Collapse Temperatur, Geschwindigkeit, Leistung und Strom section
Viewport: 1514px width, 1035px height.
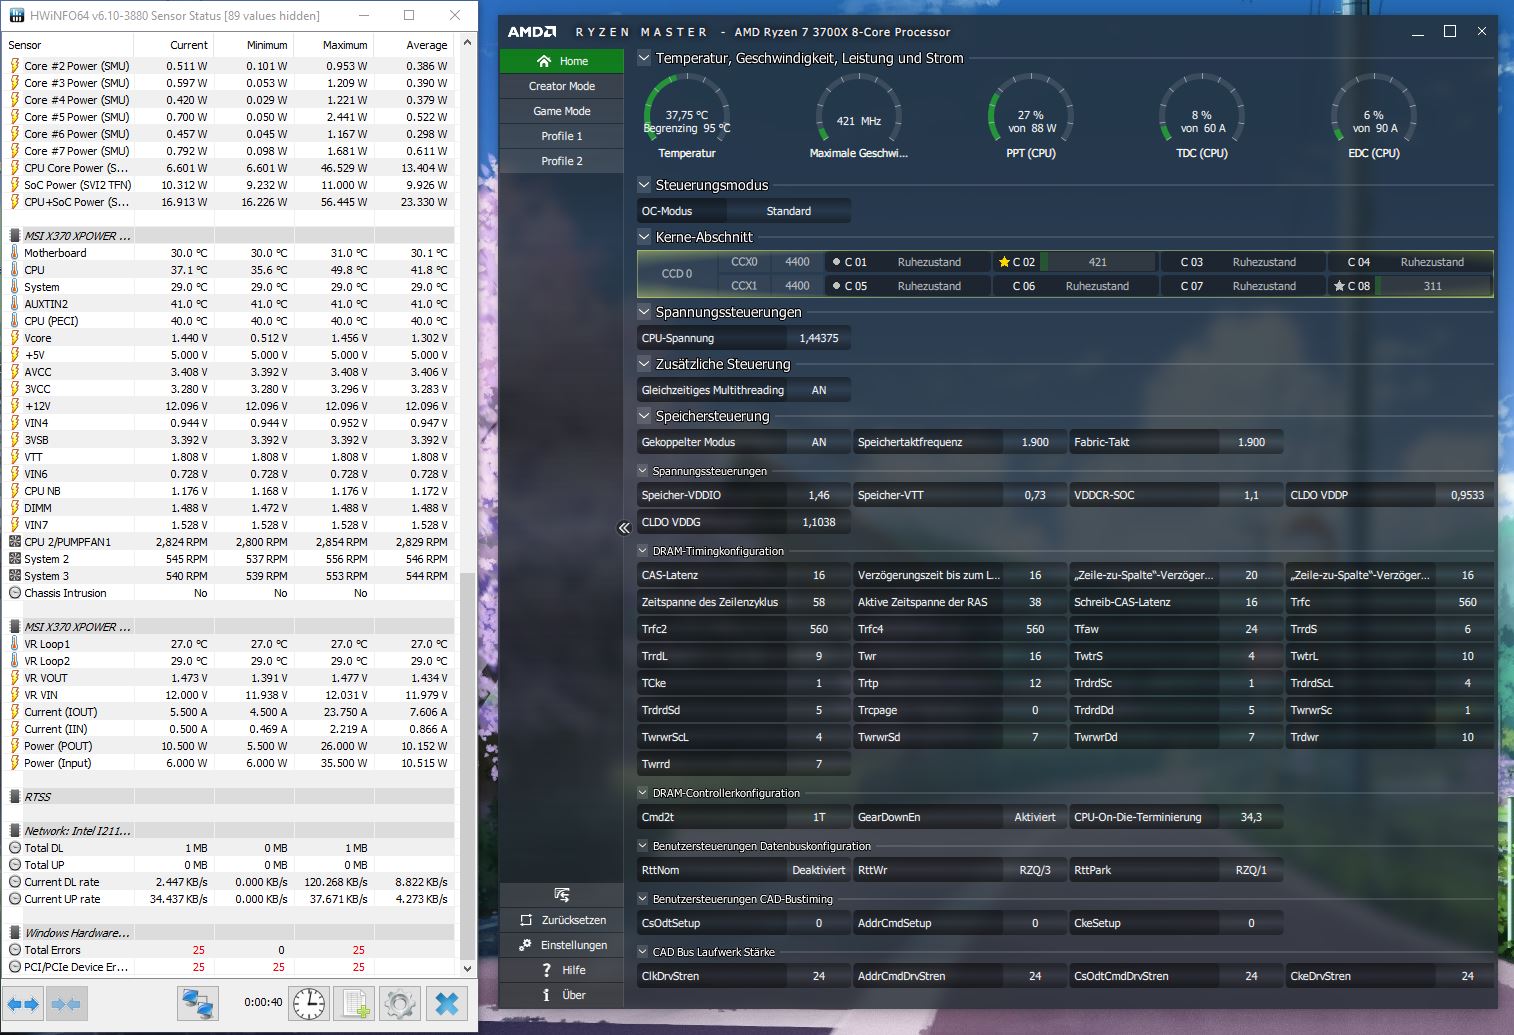click(644, 58)
